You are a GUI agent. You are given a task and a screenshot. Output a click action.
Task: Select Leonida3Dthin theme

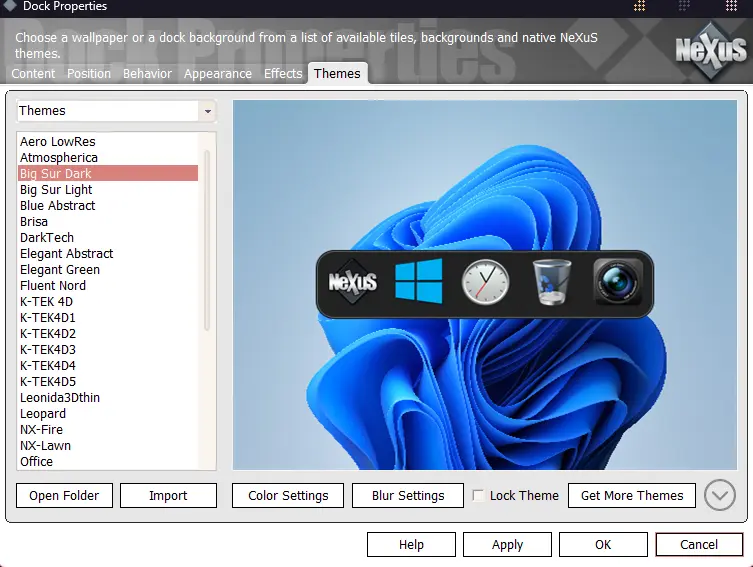coord(108,398)
